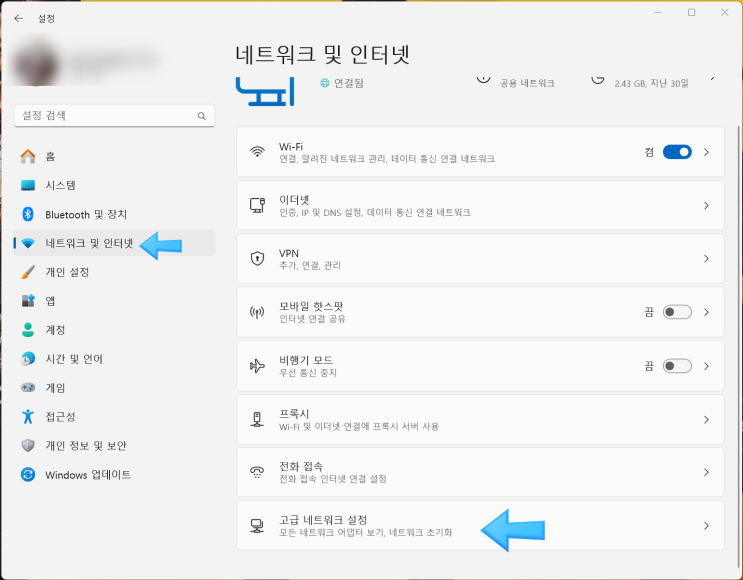Click the Wi-Fi row title text

tap(290, 146)
